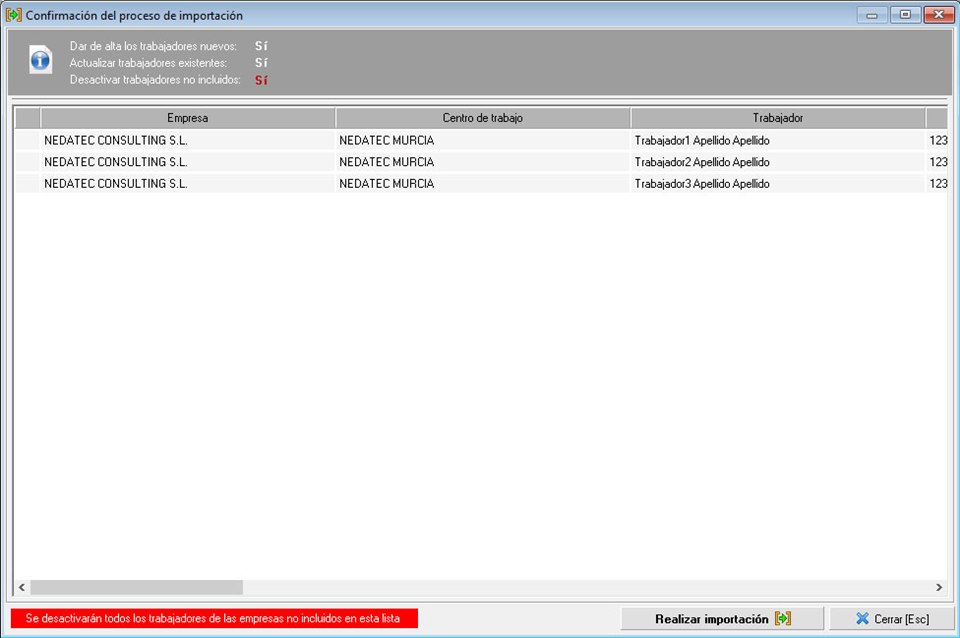Select the Trabajador2 Apellido Apellido cell
This screenshot has width=960, height=638.
[702, 162]
